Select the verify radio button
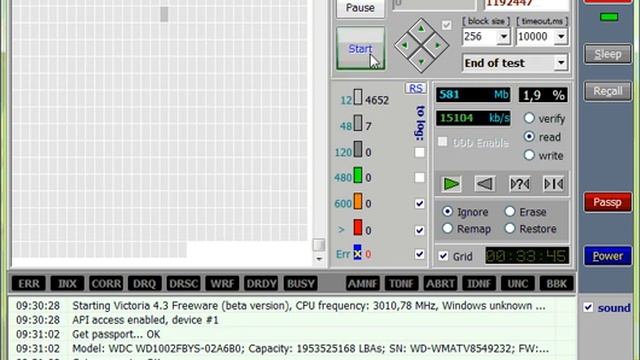 (529, 118)
